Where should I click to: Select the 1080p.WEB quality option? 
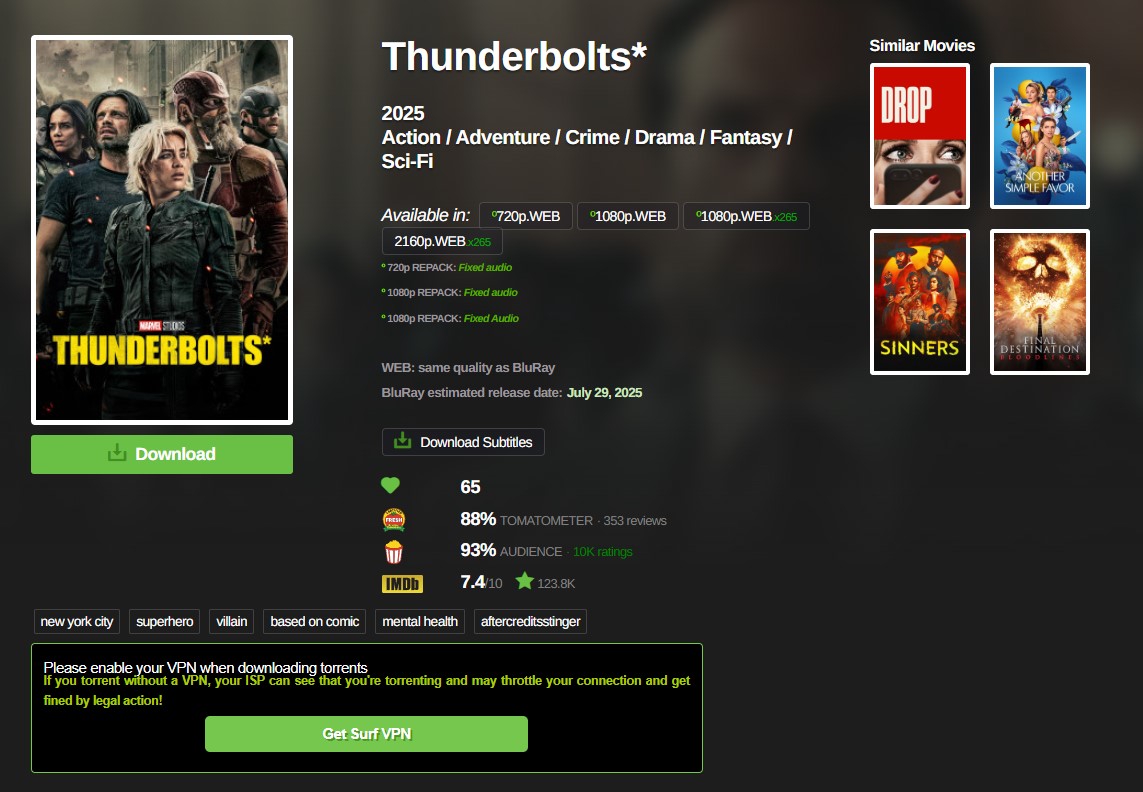point(628,216)
